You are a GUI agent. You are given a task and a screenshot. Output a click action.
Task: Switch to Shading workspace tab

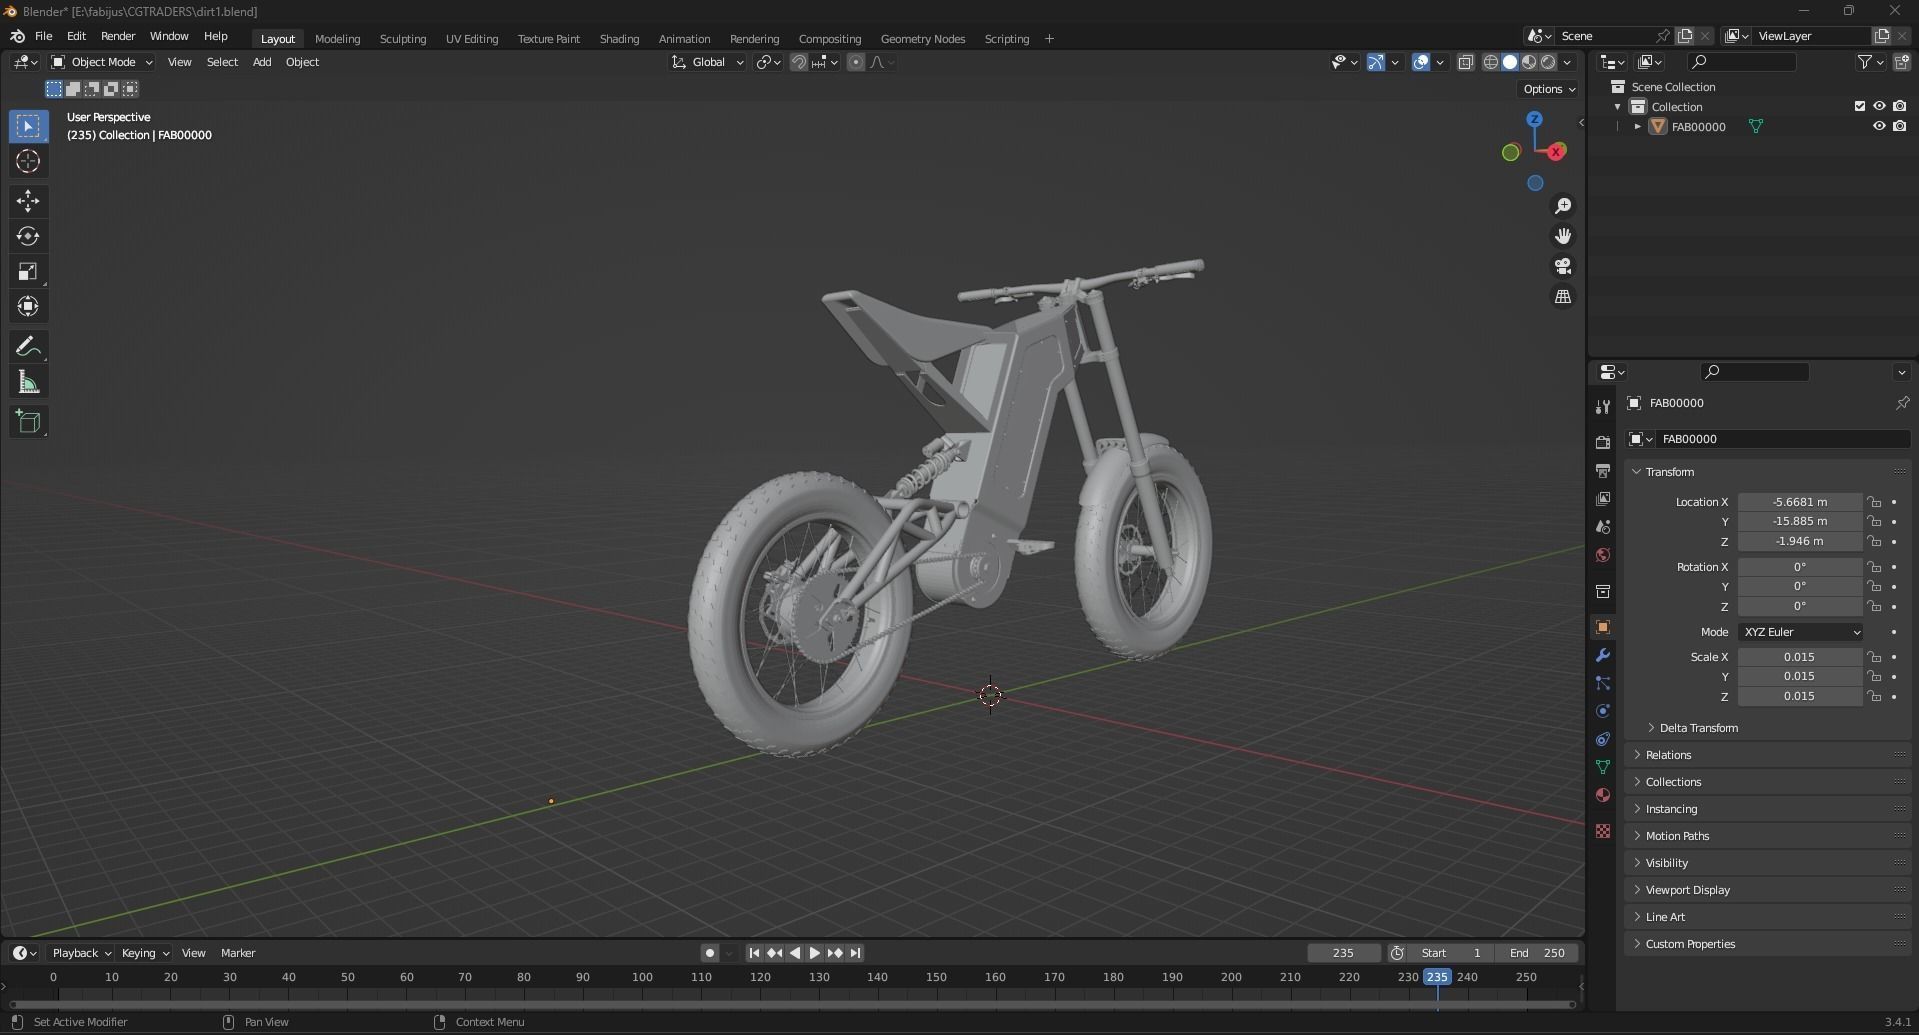click(619, 39)
